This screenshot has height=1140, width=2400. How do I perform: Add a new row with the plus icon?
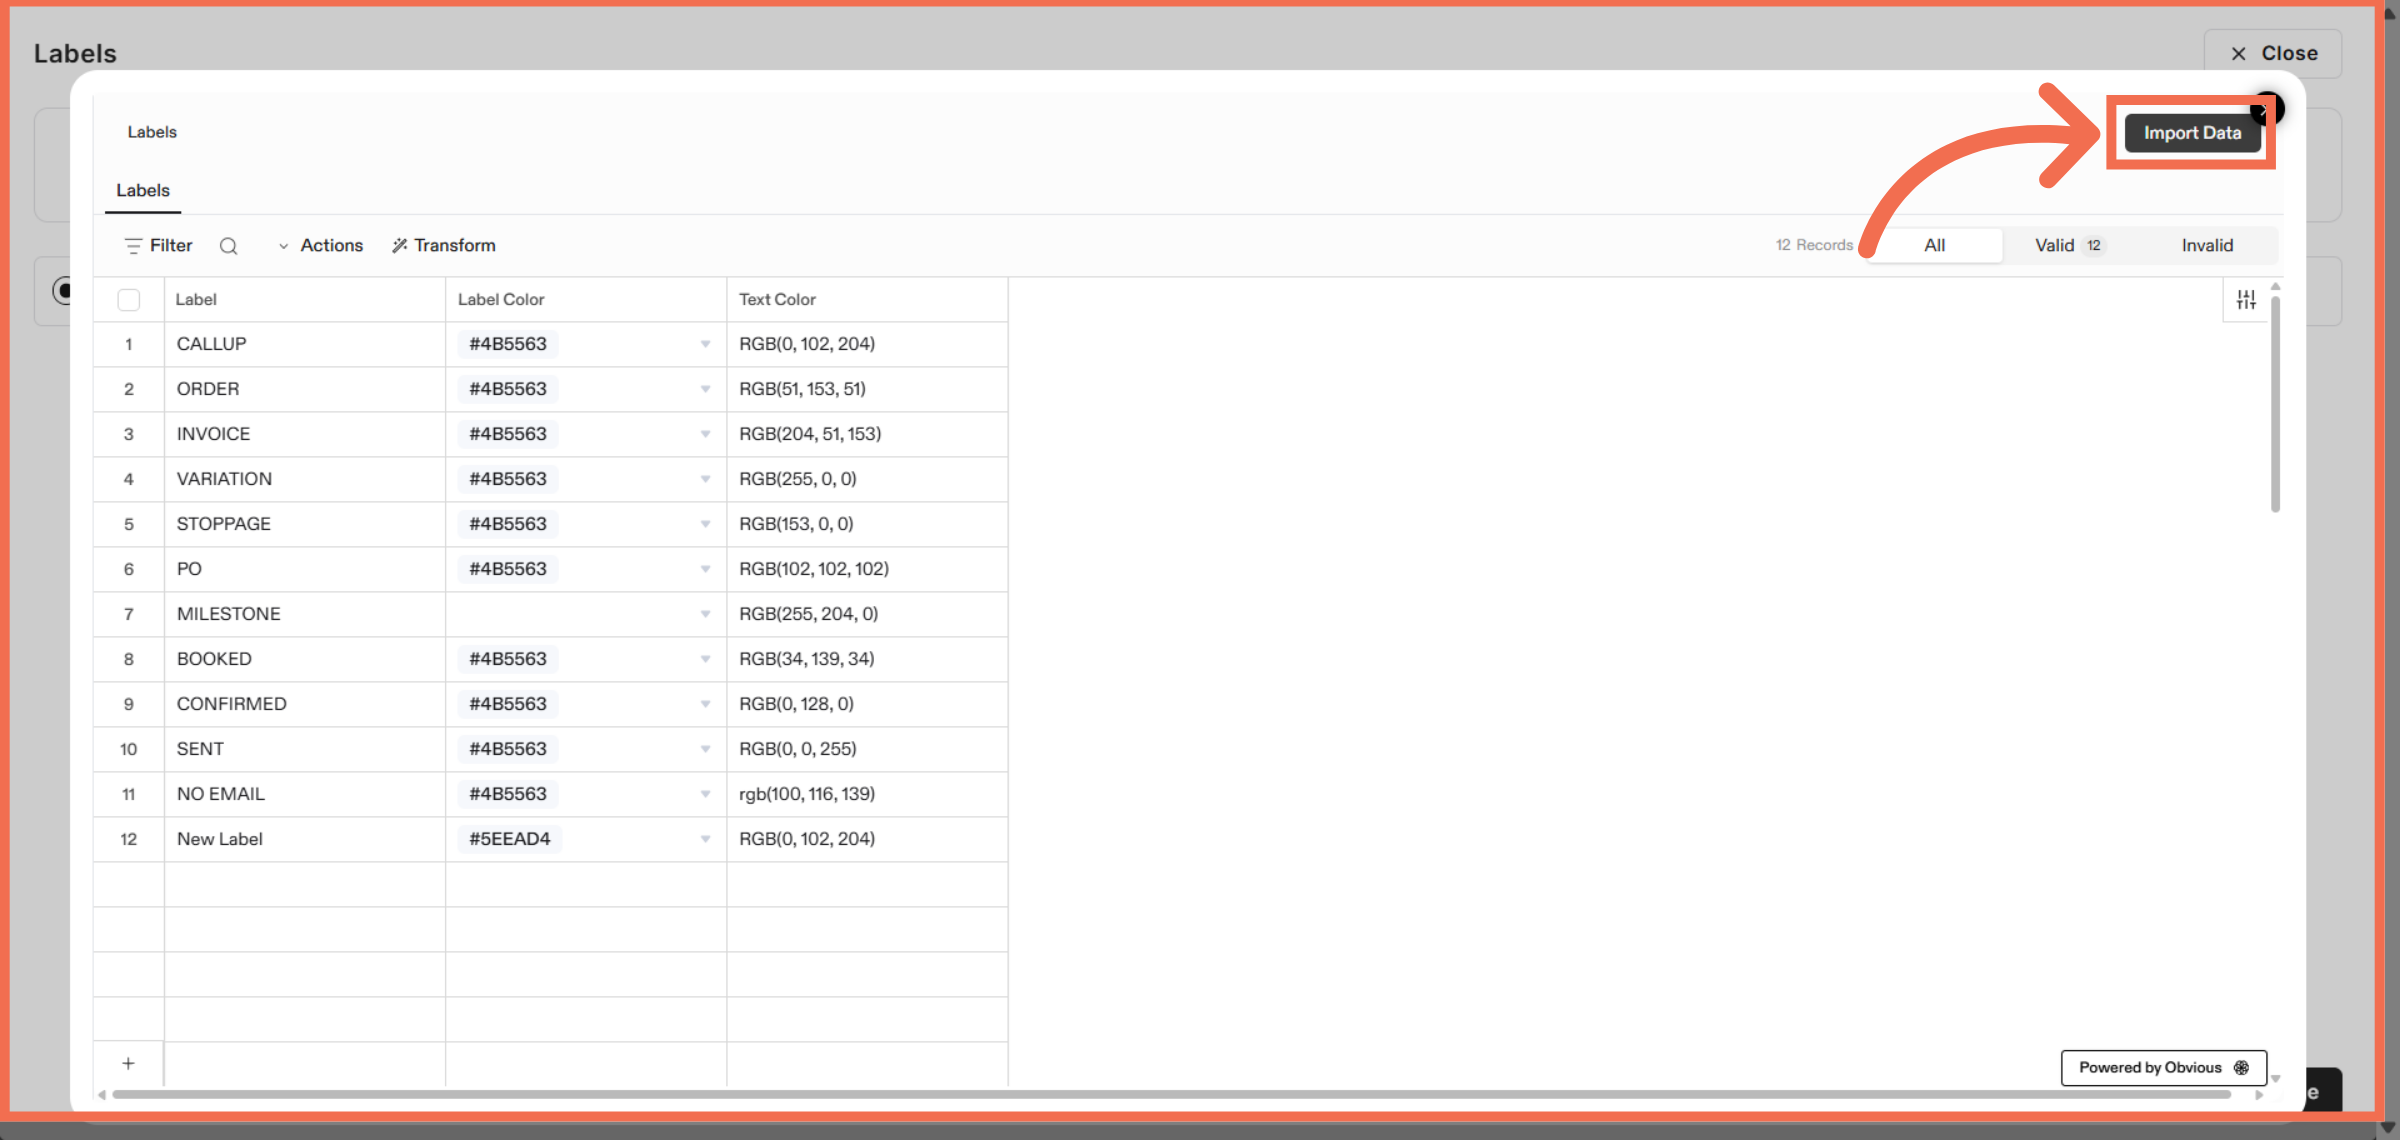[128, 1063]
